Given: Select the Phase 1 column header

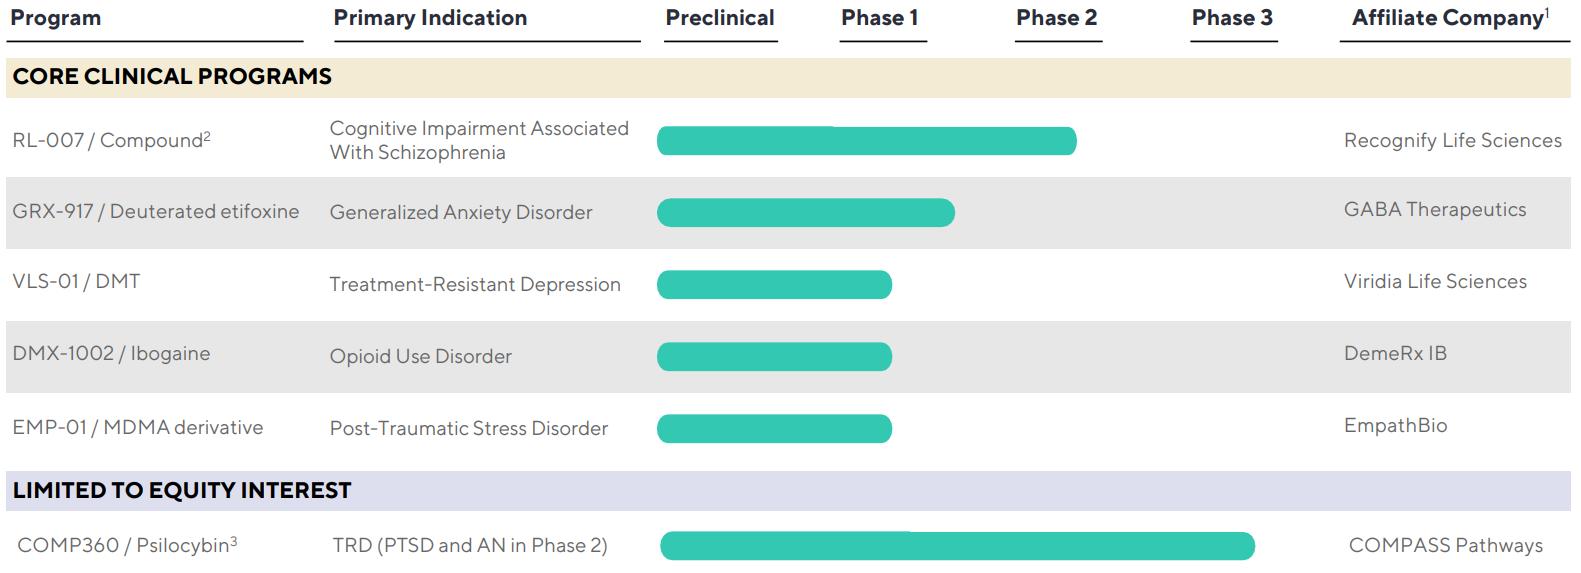Looking at the screenshot, I should click(880, 18).
